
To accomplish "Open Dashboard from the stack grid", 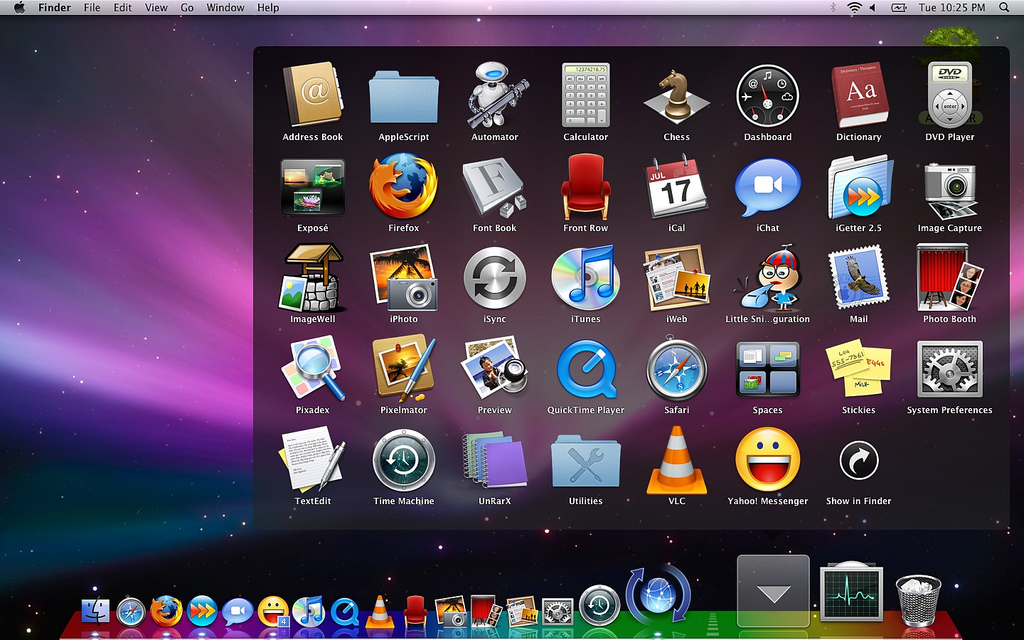I will click(767, 95).
